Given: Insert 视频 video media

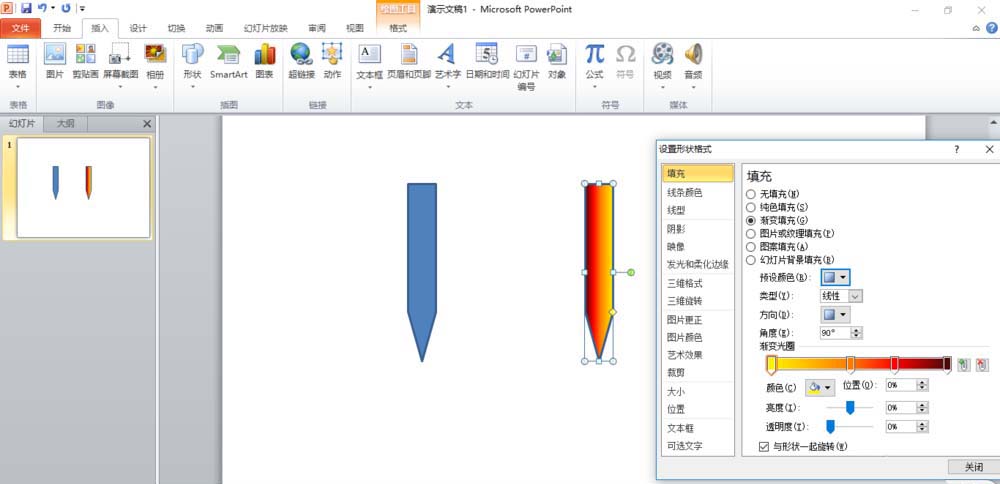Looking at the screenshot, I should pyautogui.click(x=662, y=67).
